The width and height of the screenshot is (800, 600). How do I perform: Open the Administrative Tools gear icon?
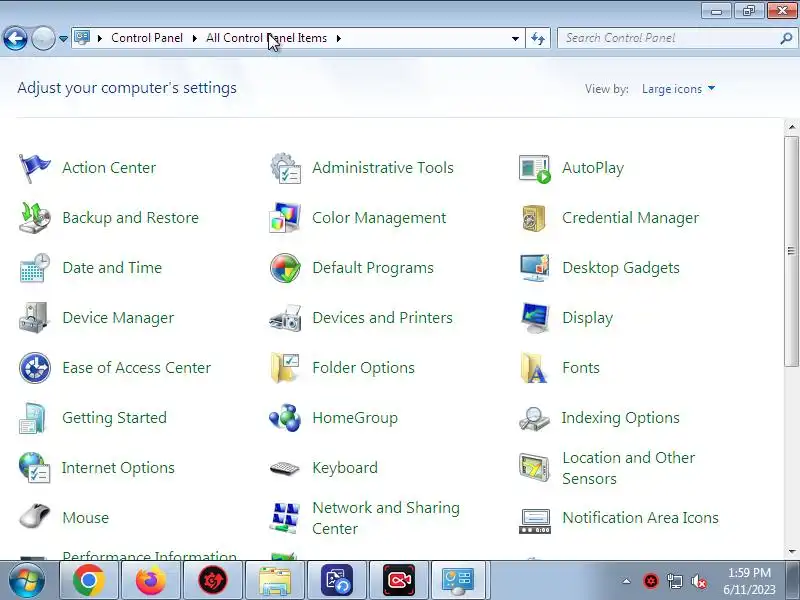pos(285,168)
